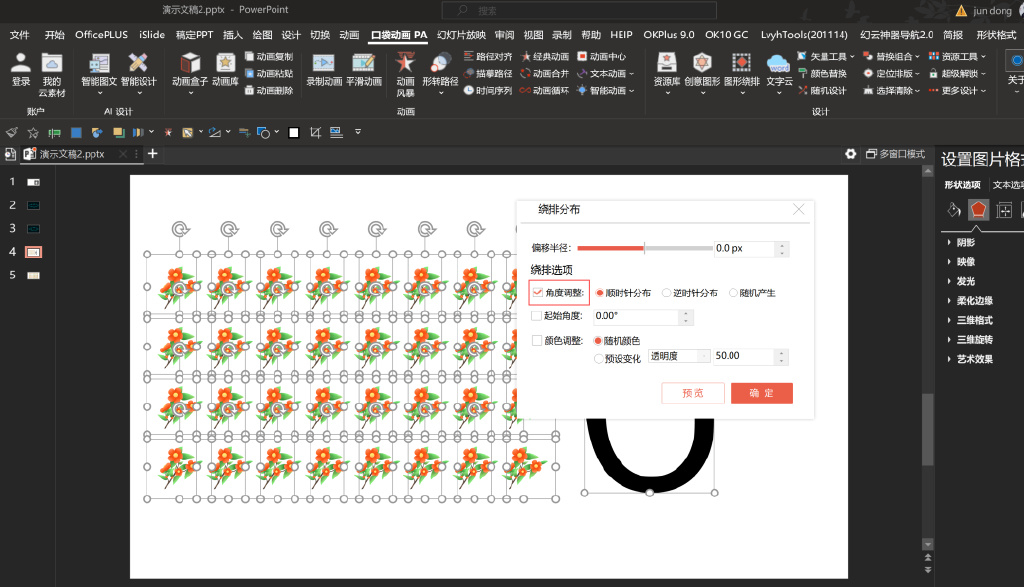Switch to 形状选项 tab in format pane
Screen dimensions: 1024x587
coord(963,185)
